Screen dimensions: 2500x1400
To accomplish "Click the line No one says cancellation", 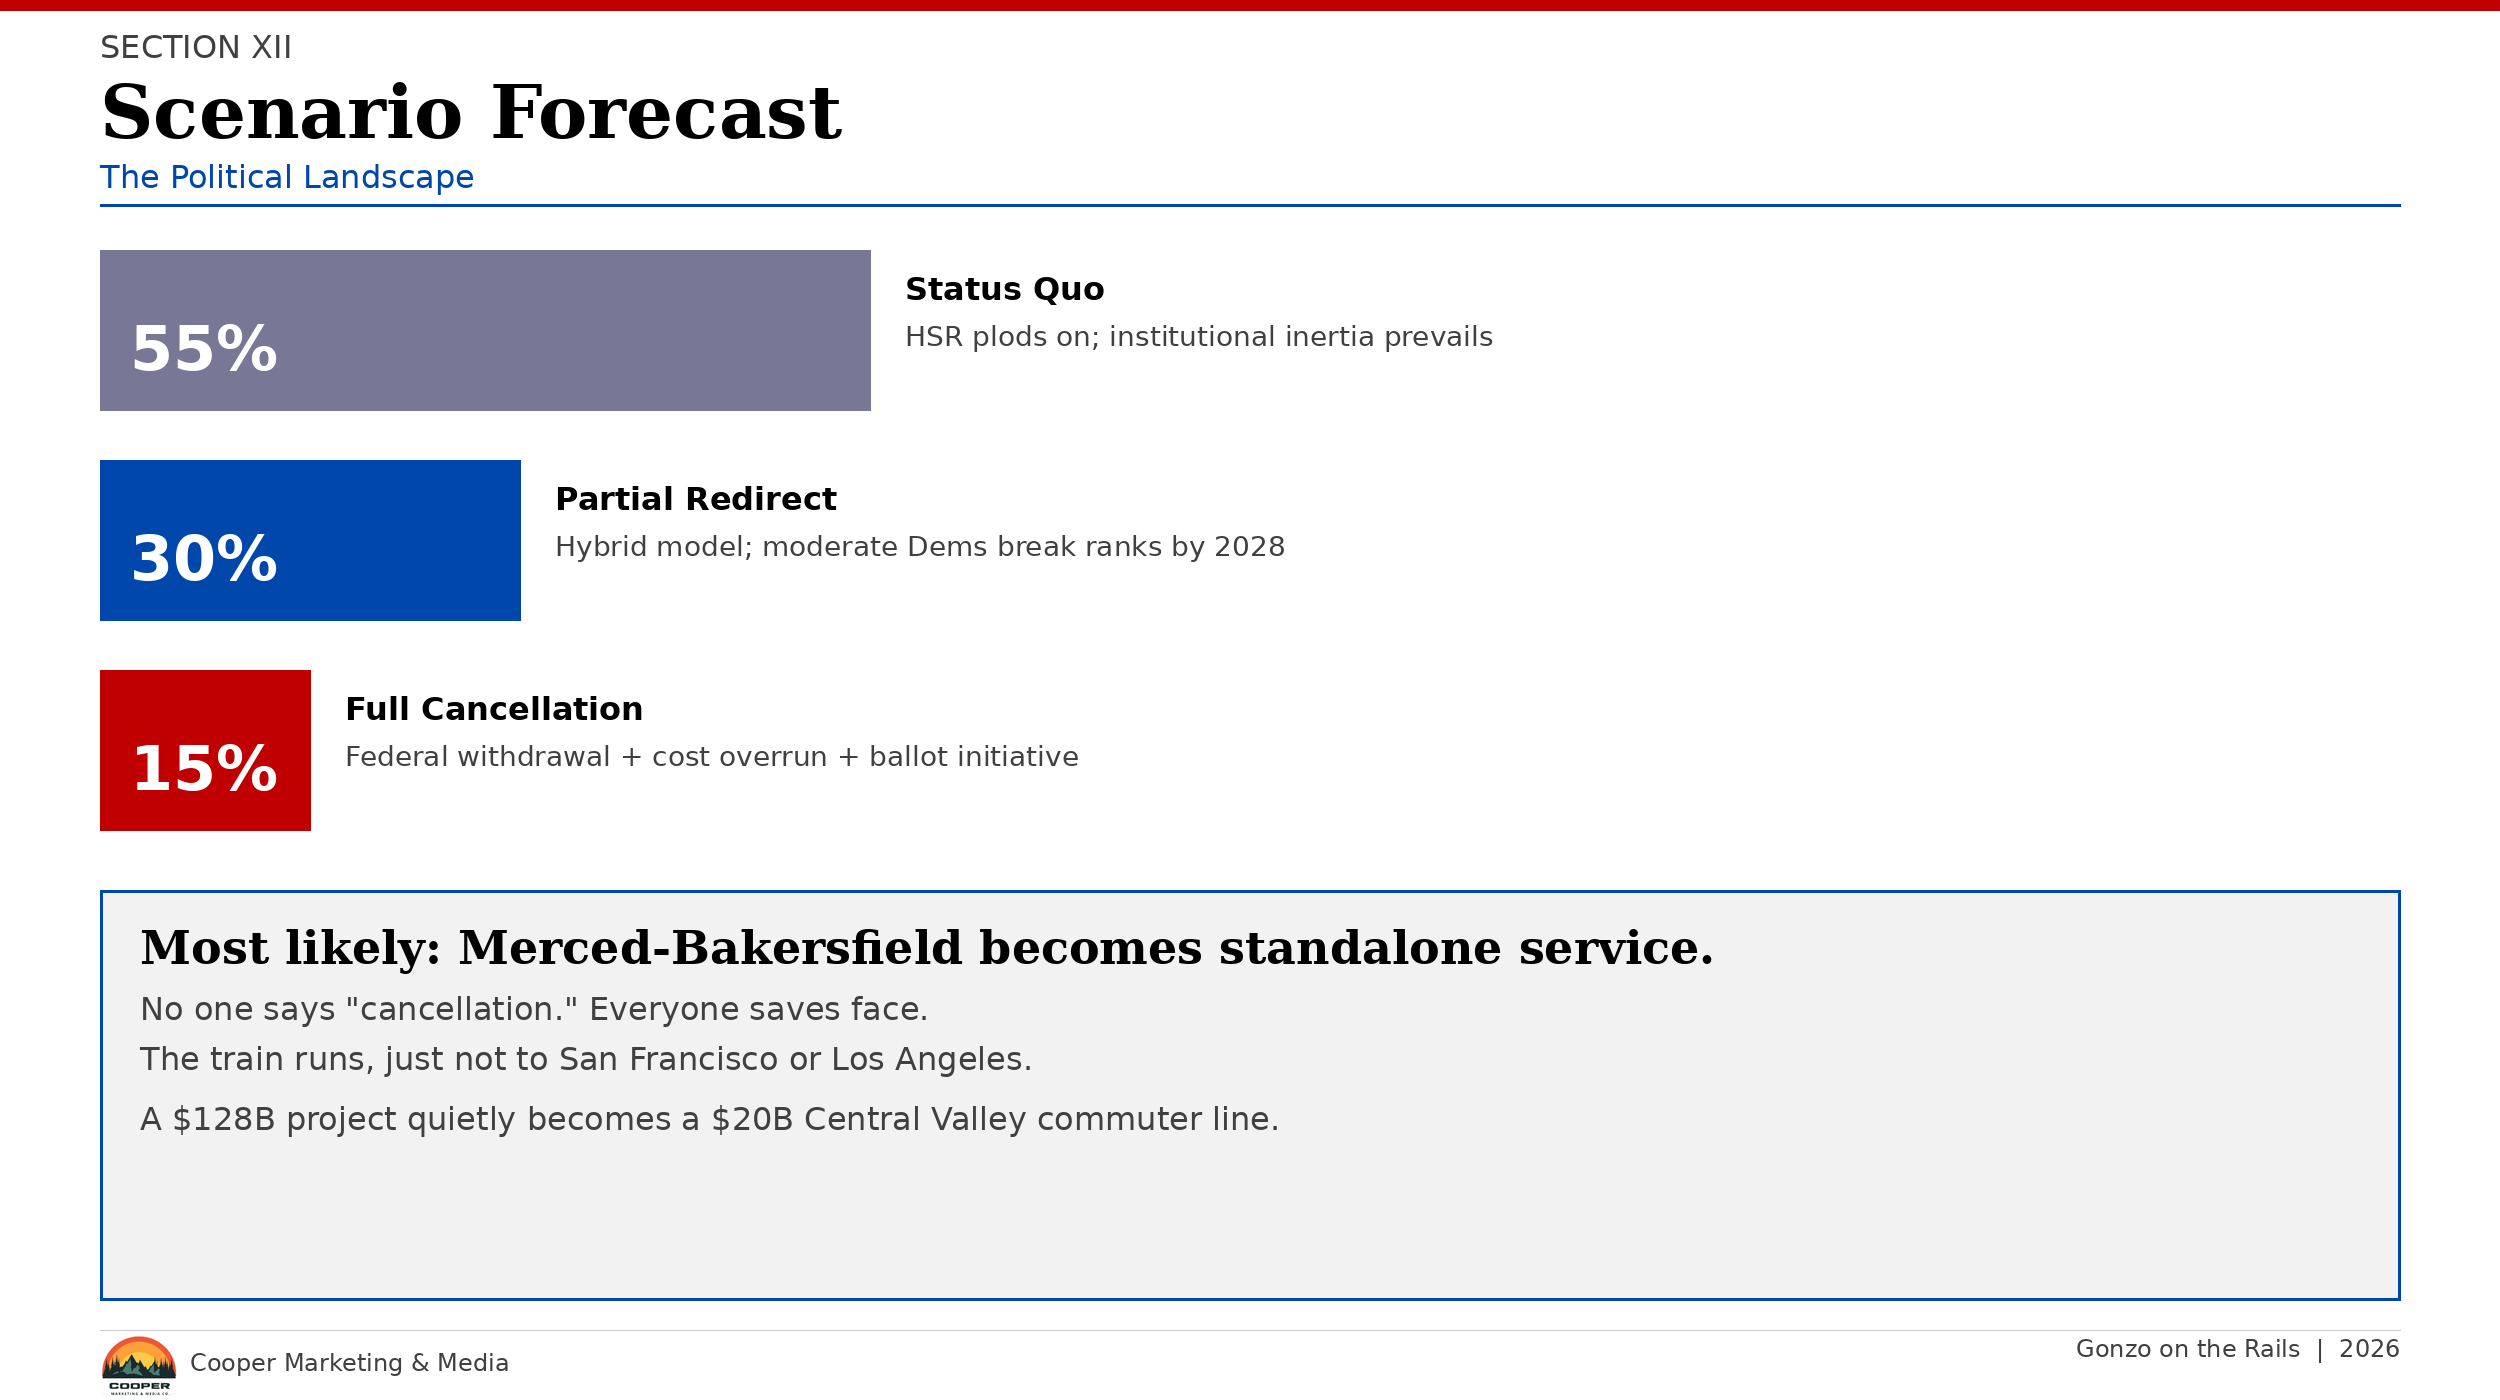I will tap(534, 1009).
